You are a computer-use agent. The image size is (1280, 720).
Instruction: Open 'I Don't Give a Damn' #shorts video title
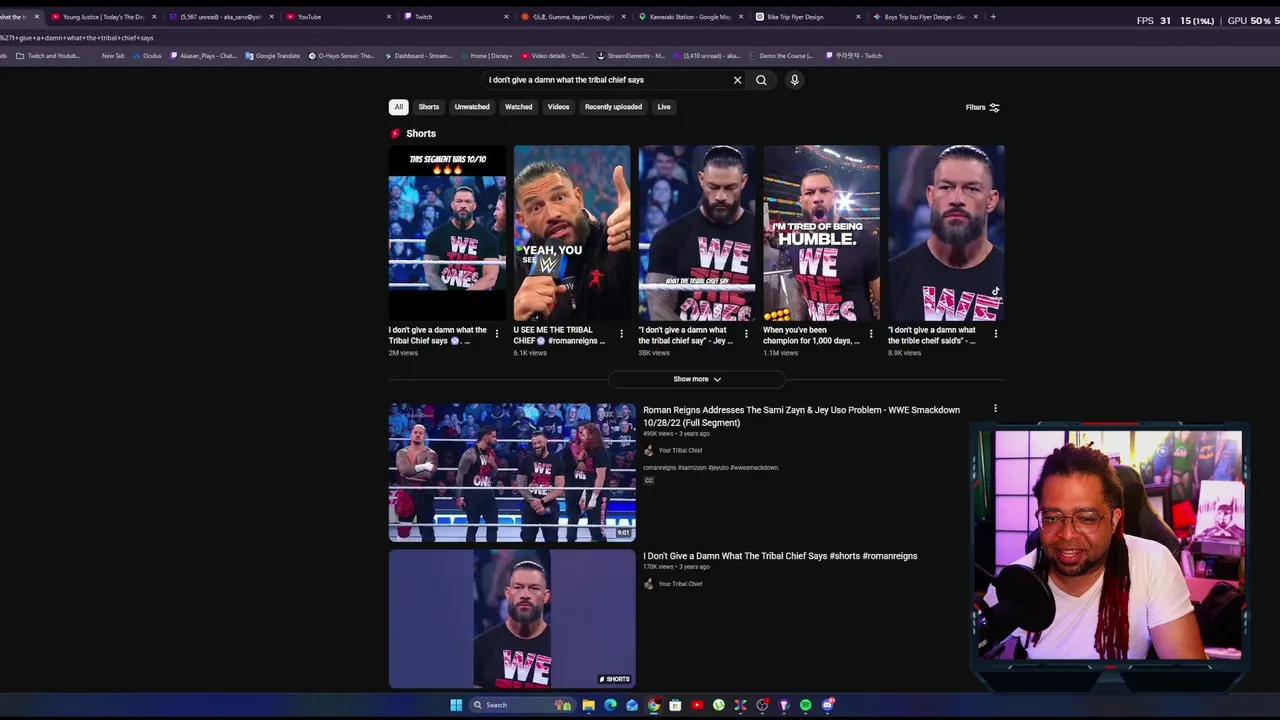[780, 556]
